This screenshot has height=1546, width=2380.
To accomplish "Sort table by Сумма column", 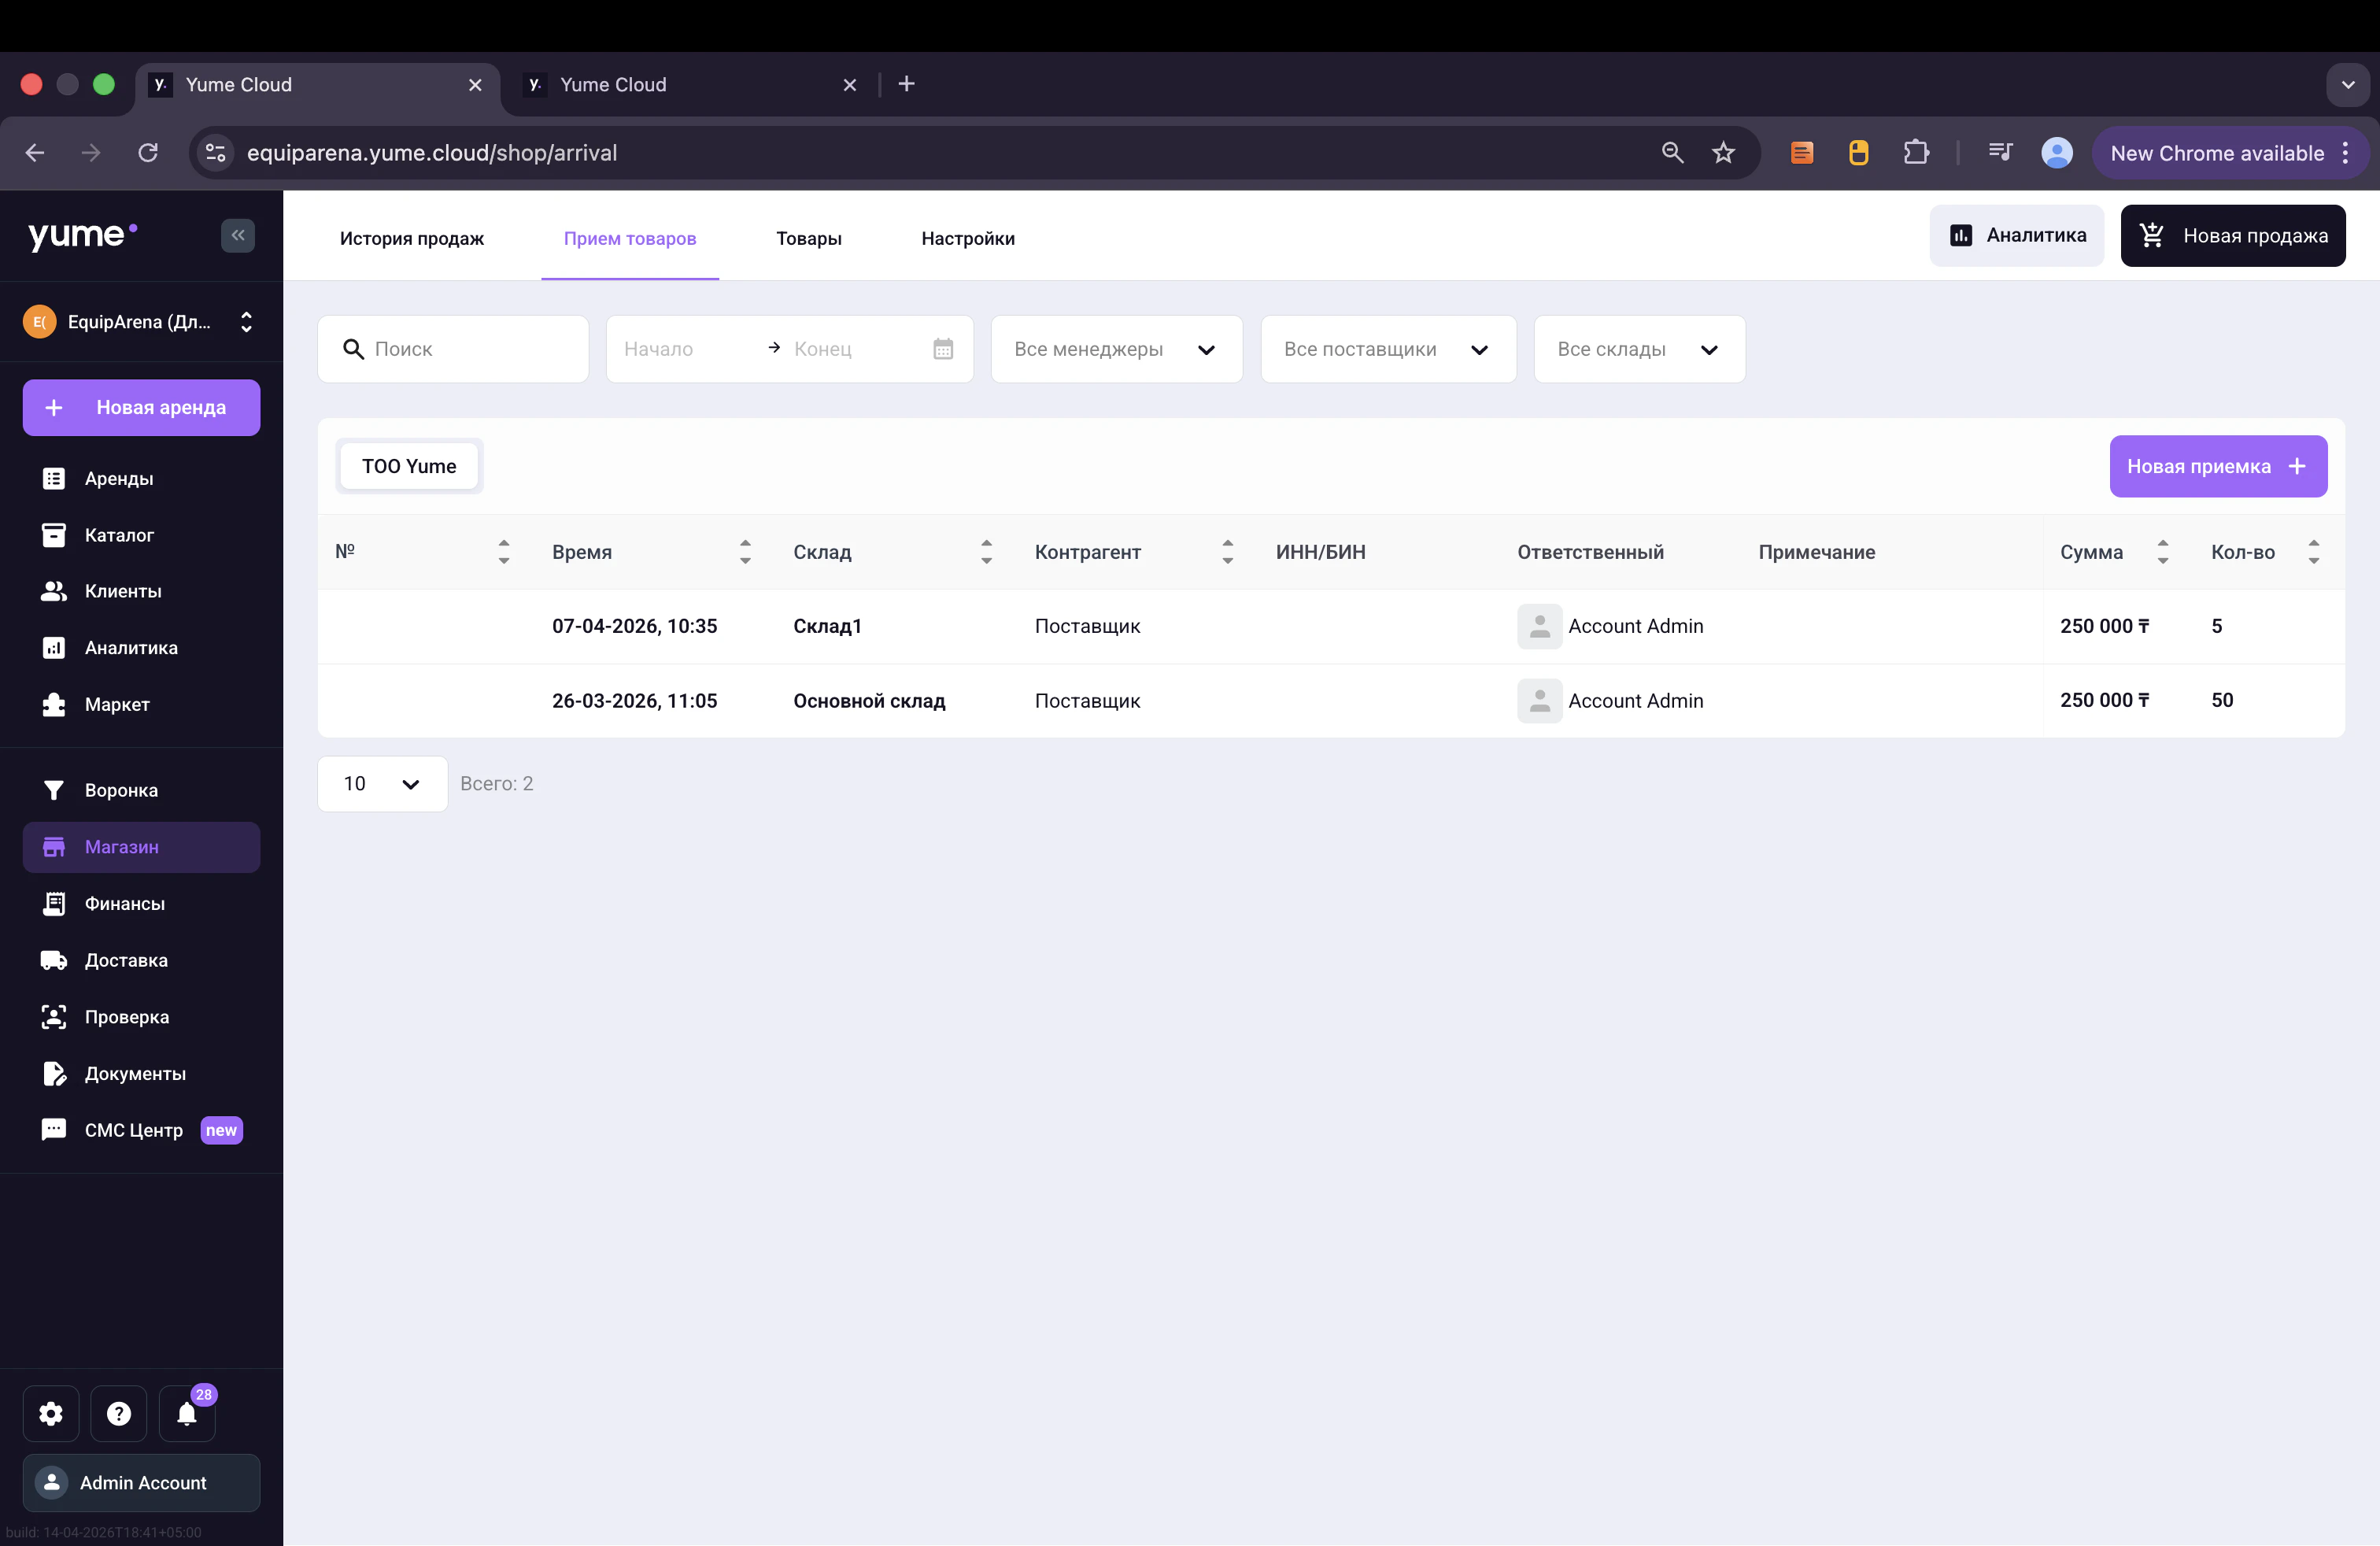I will [2162, 552].
